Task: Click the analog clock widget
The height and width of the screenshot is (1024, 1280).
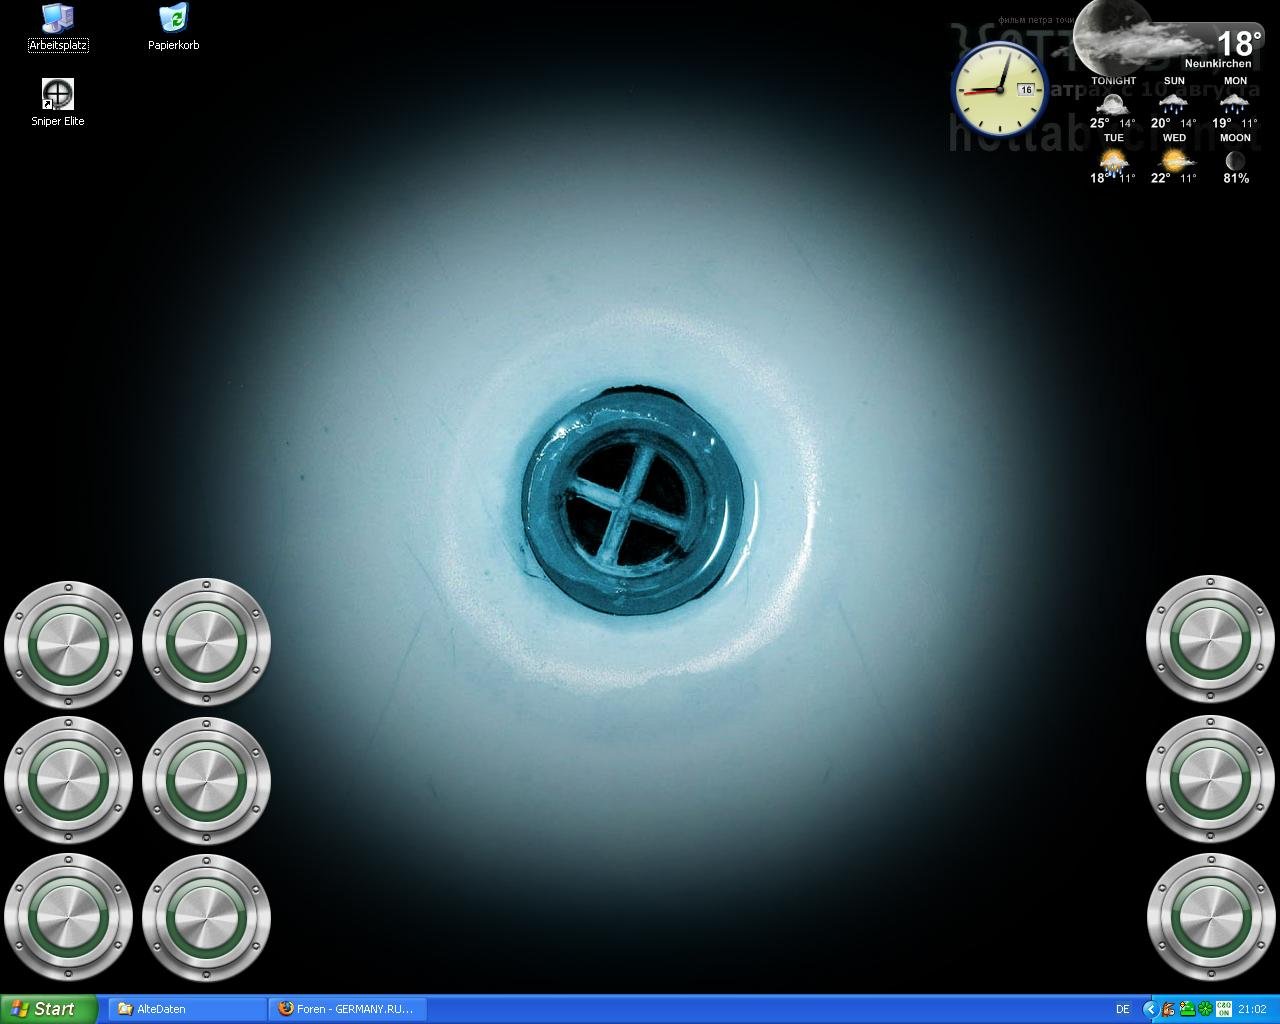Action: click(998, 90)
